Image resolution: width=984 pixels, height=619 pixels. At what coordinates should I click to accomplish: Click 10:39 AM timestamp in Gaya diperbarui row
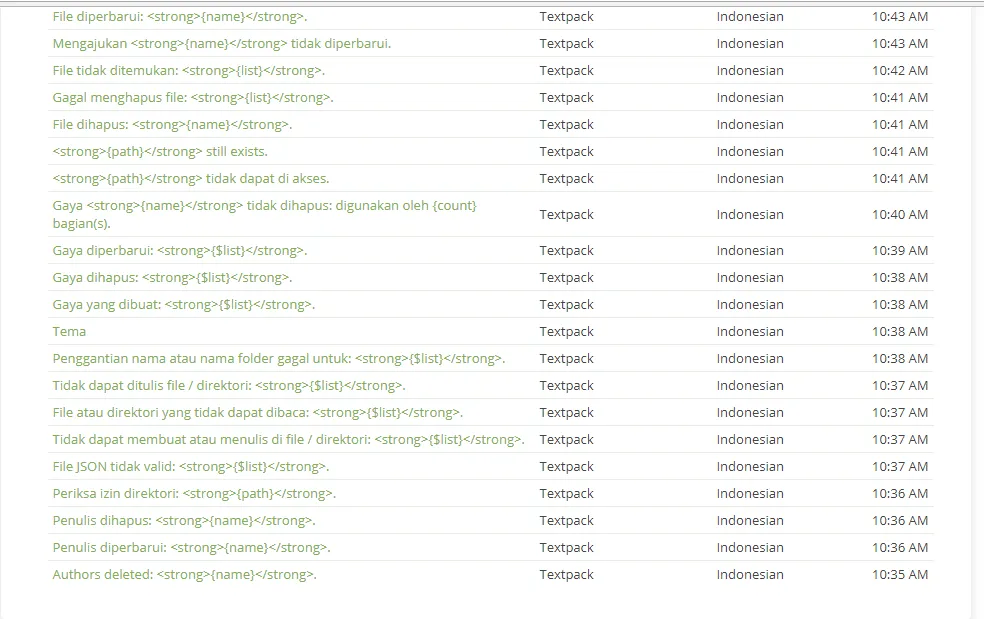(900, 251)
